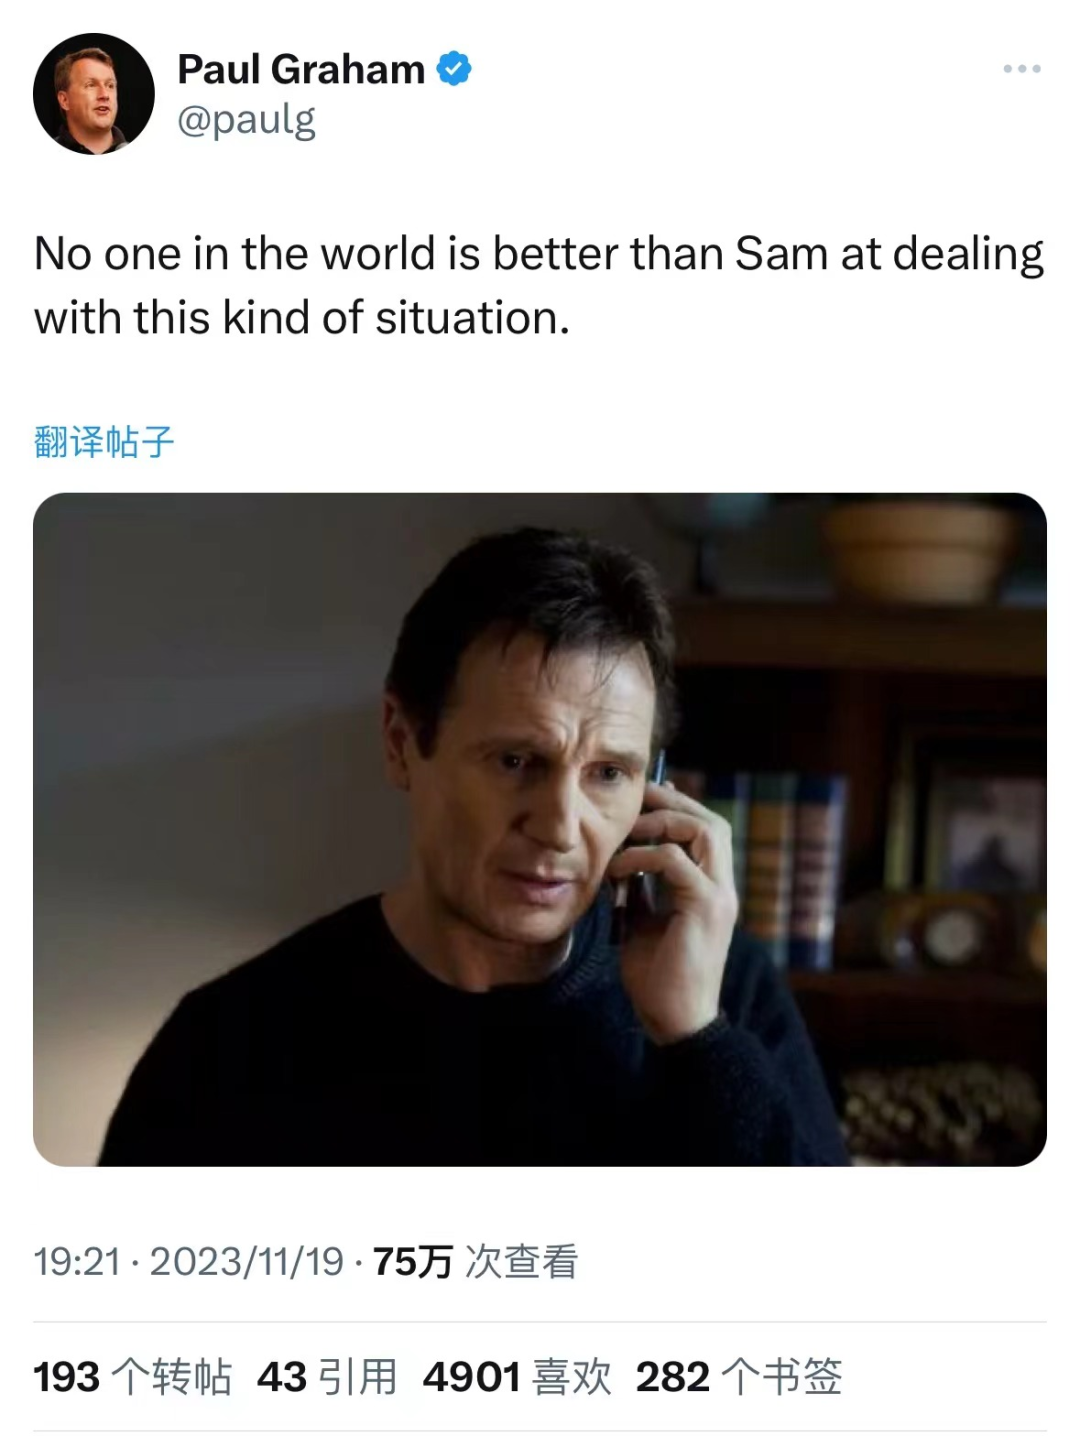The width and height of the screenshot is (1080, 1436).
Task: Open the 43 引用 quotes list
Action: click(327, 1377)
